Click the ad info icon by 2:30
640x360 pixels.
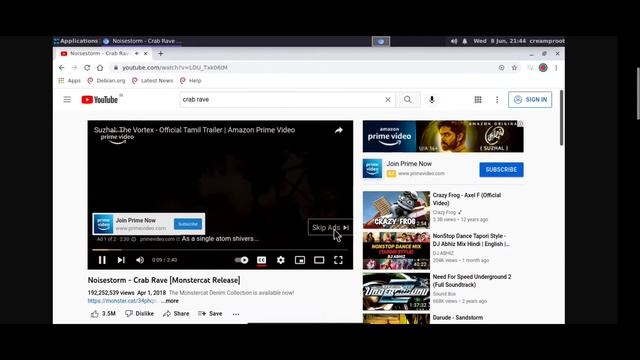(133, 239)
